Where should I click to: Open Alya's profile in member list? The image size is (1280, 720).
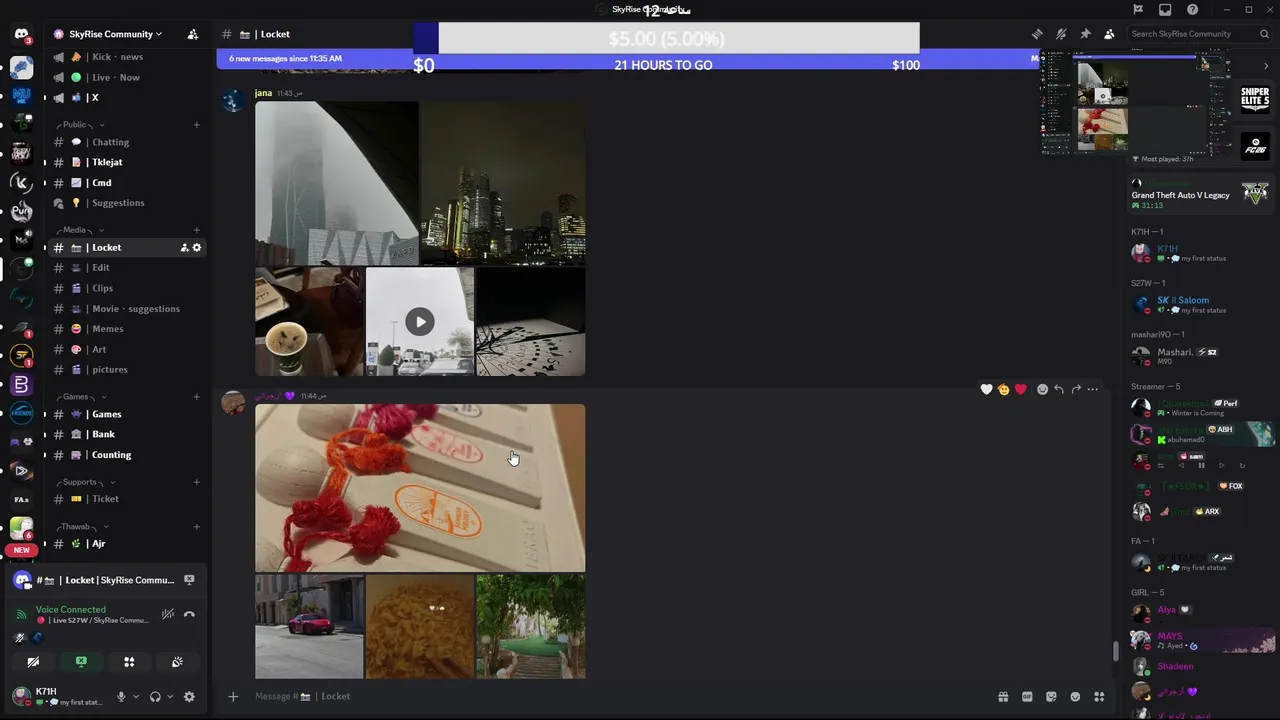(1166, 610)
